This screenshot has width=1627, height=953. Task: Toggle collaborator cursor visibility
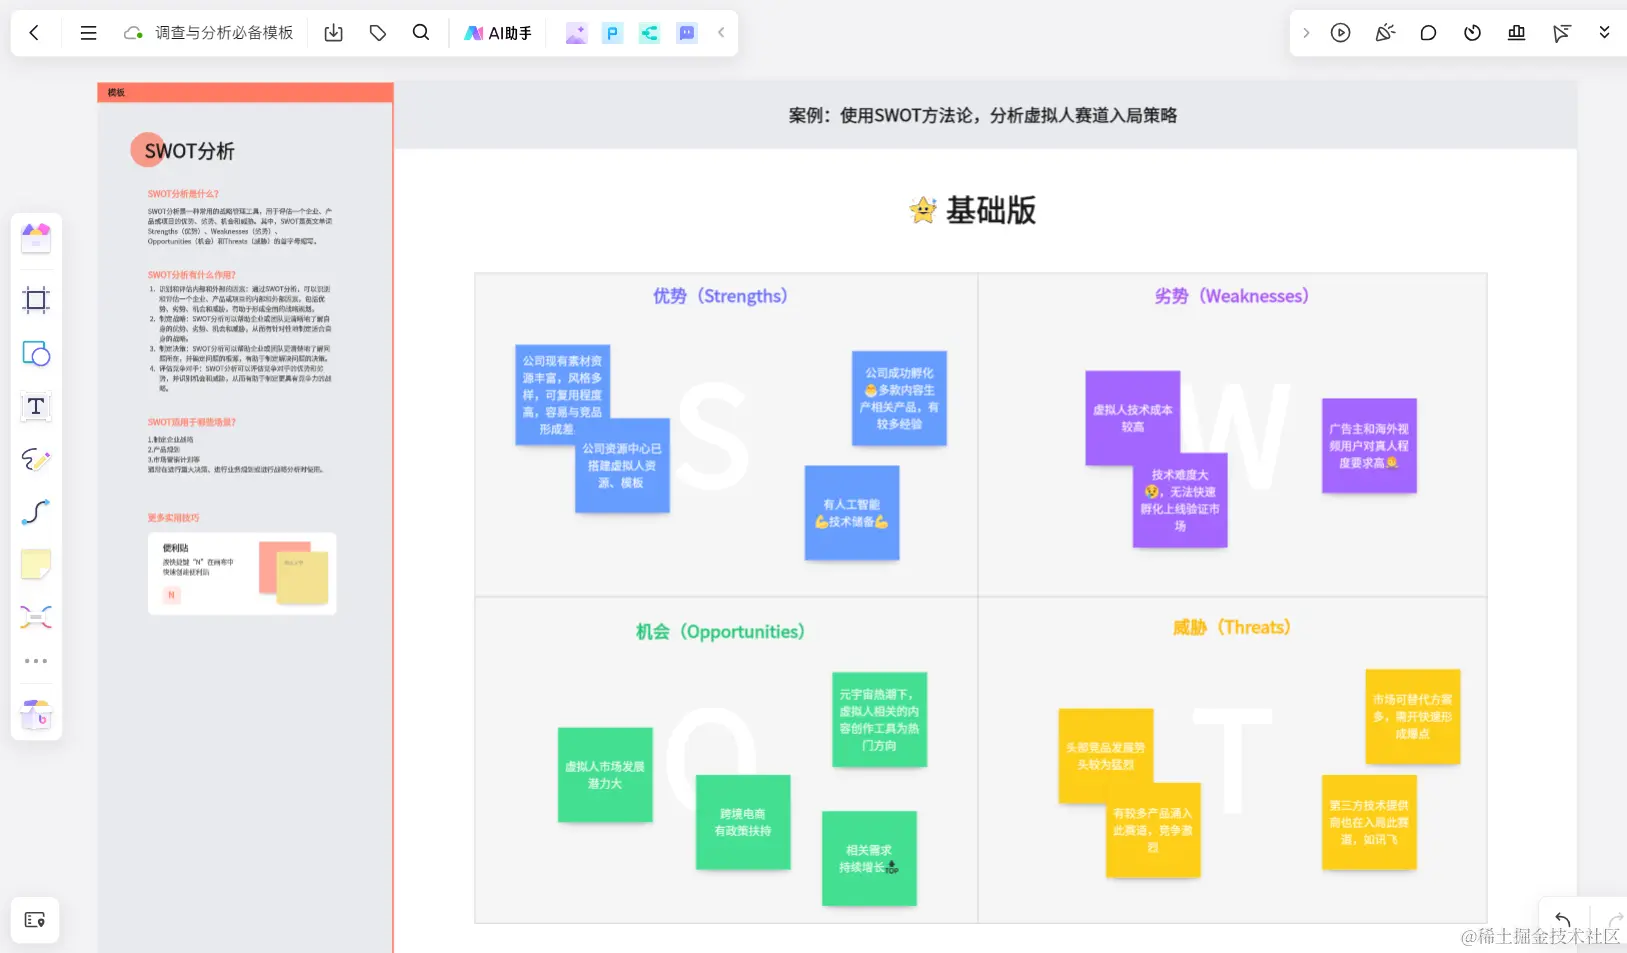pos(1559,32)
